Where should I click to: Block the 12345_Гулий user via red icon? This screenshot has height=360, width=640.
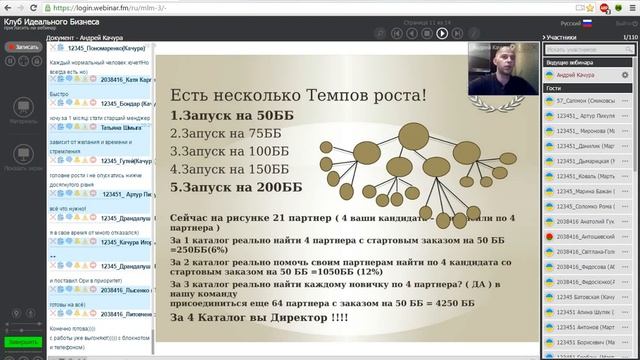point(93,160)
